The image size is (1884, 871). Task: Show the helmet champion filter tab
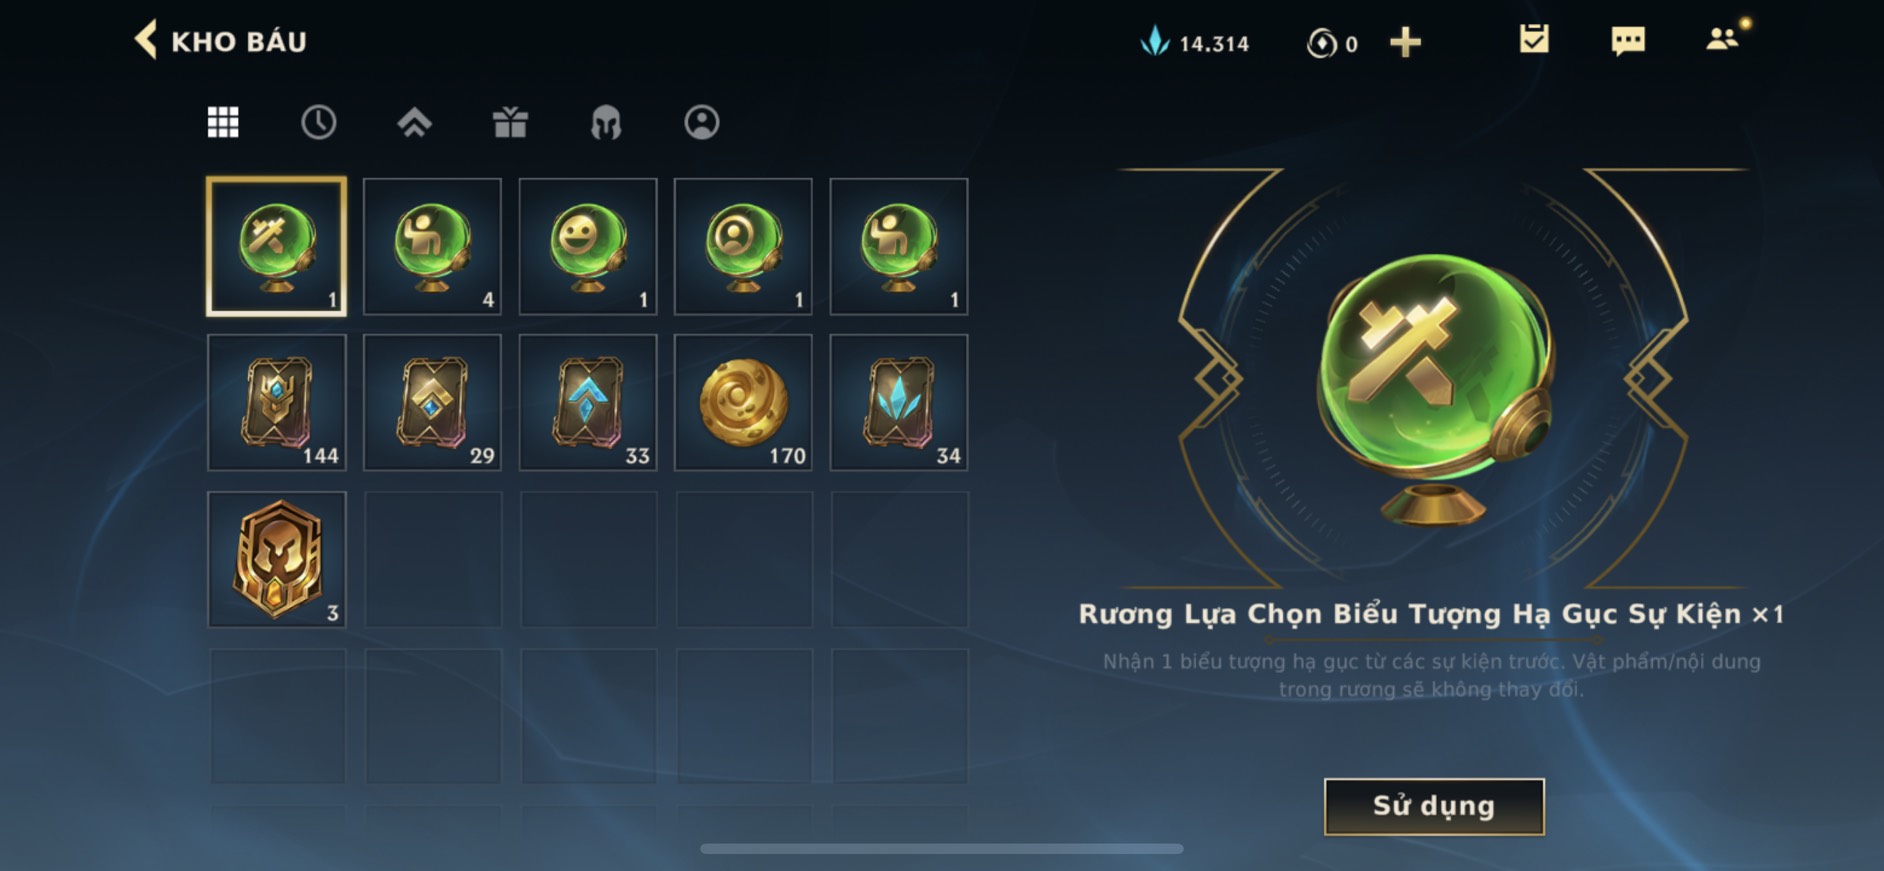(606, 123)
